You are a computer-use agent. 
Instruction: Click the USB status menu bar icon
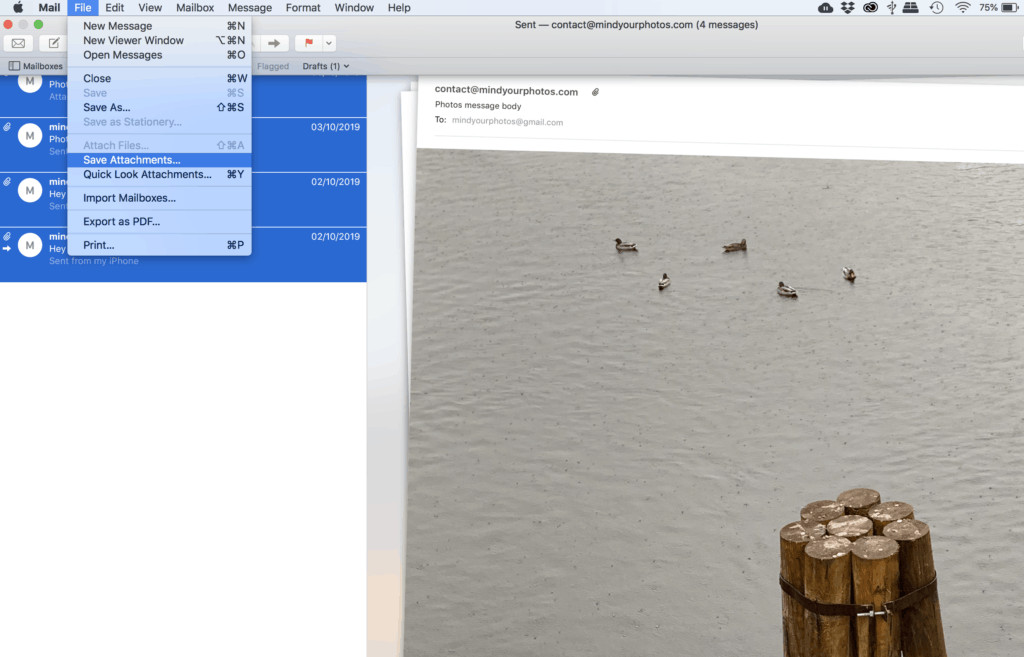click(891, 8)
